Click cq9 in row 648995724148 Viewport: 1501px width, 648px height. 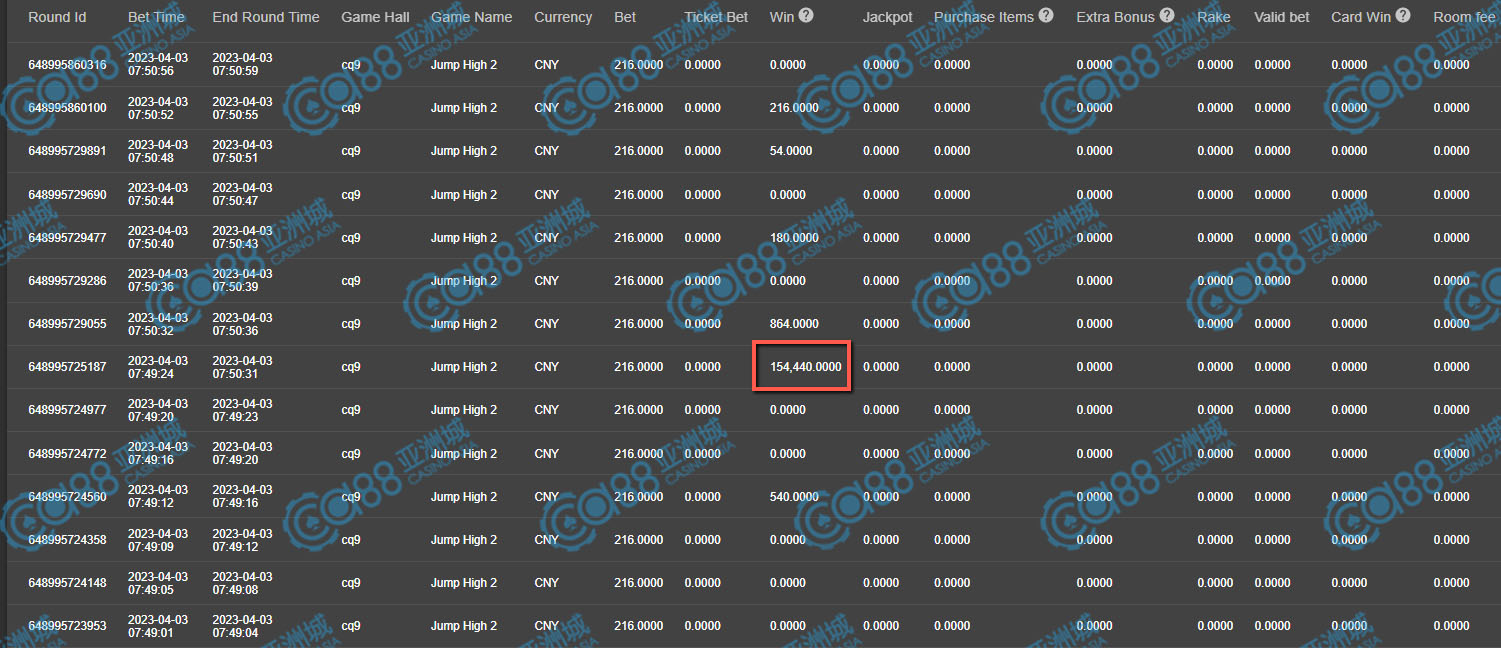click(x=351, y=583)
